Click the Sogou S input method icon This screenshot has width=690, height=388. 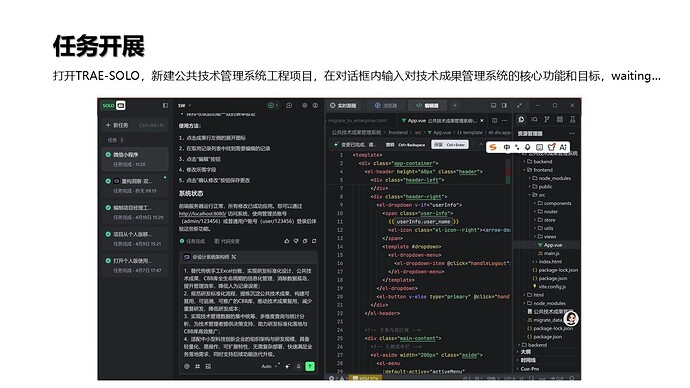click(493, 147)
